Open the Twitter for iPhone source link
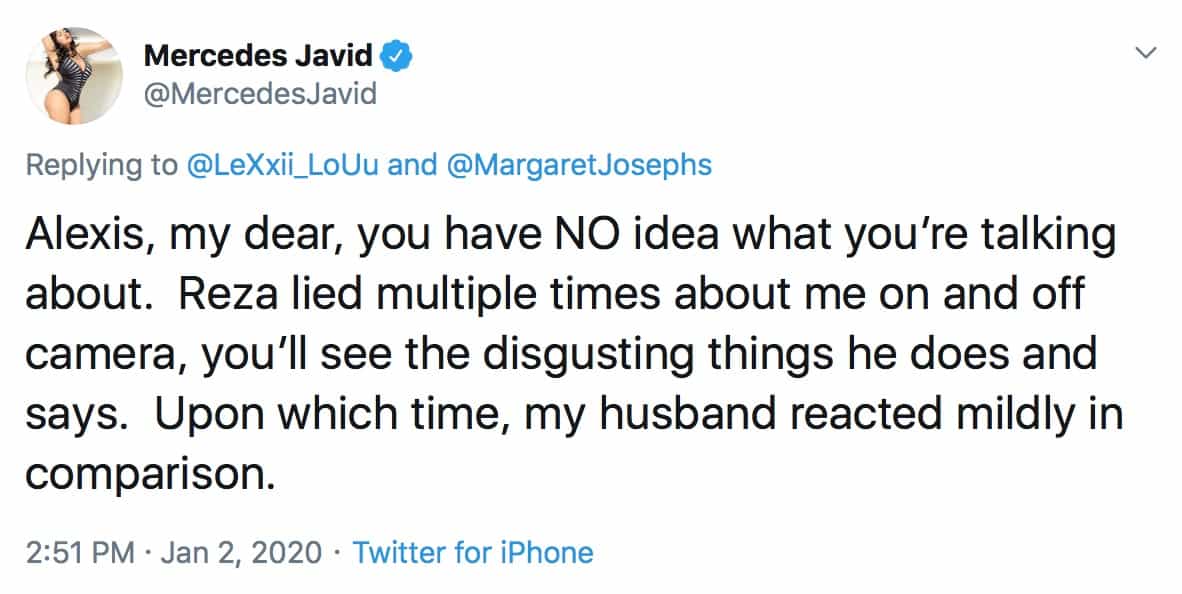1182x594 pixels. (x=473, y=551)
